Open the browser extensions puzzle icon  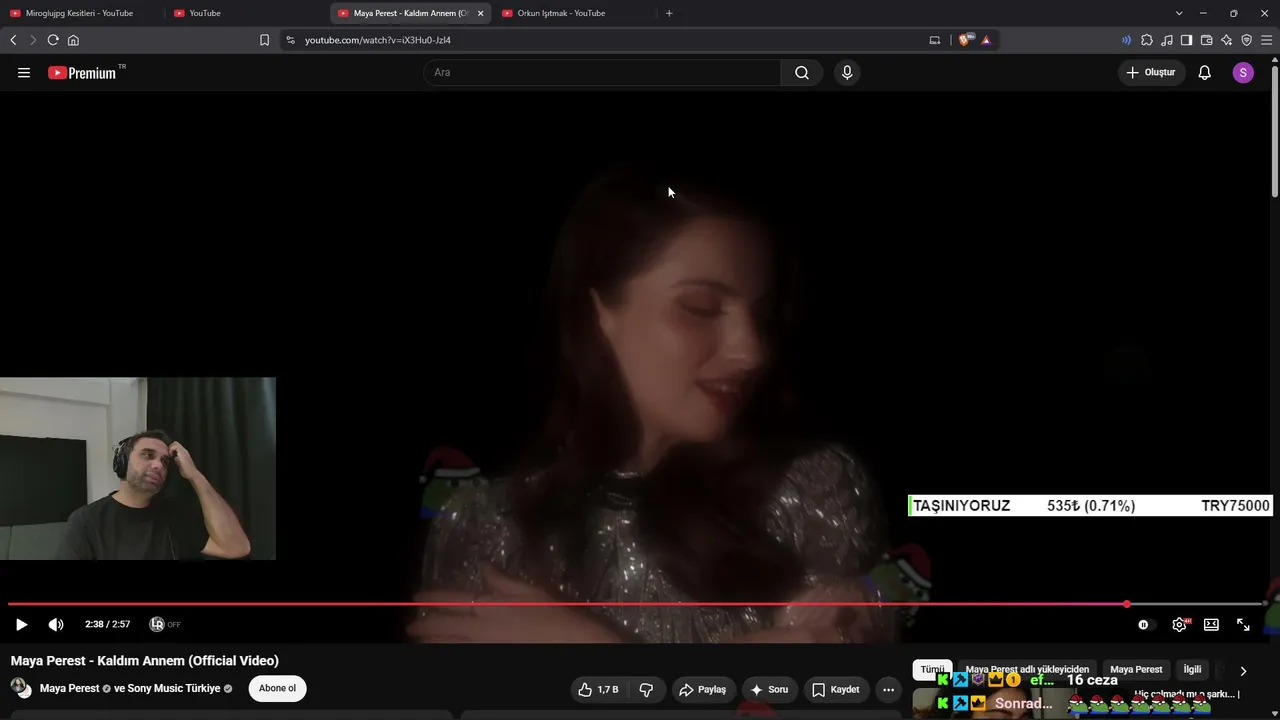point(1147,40)
